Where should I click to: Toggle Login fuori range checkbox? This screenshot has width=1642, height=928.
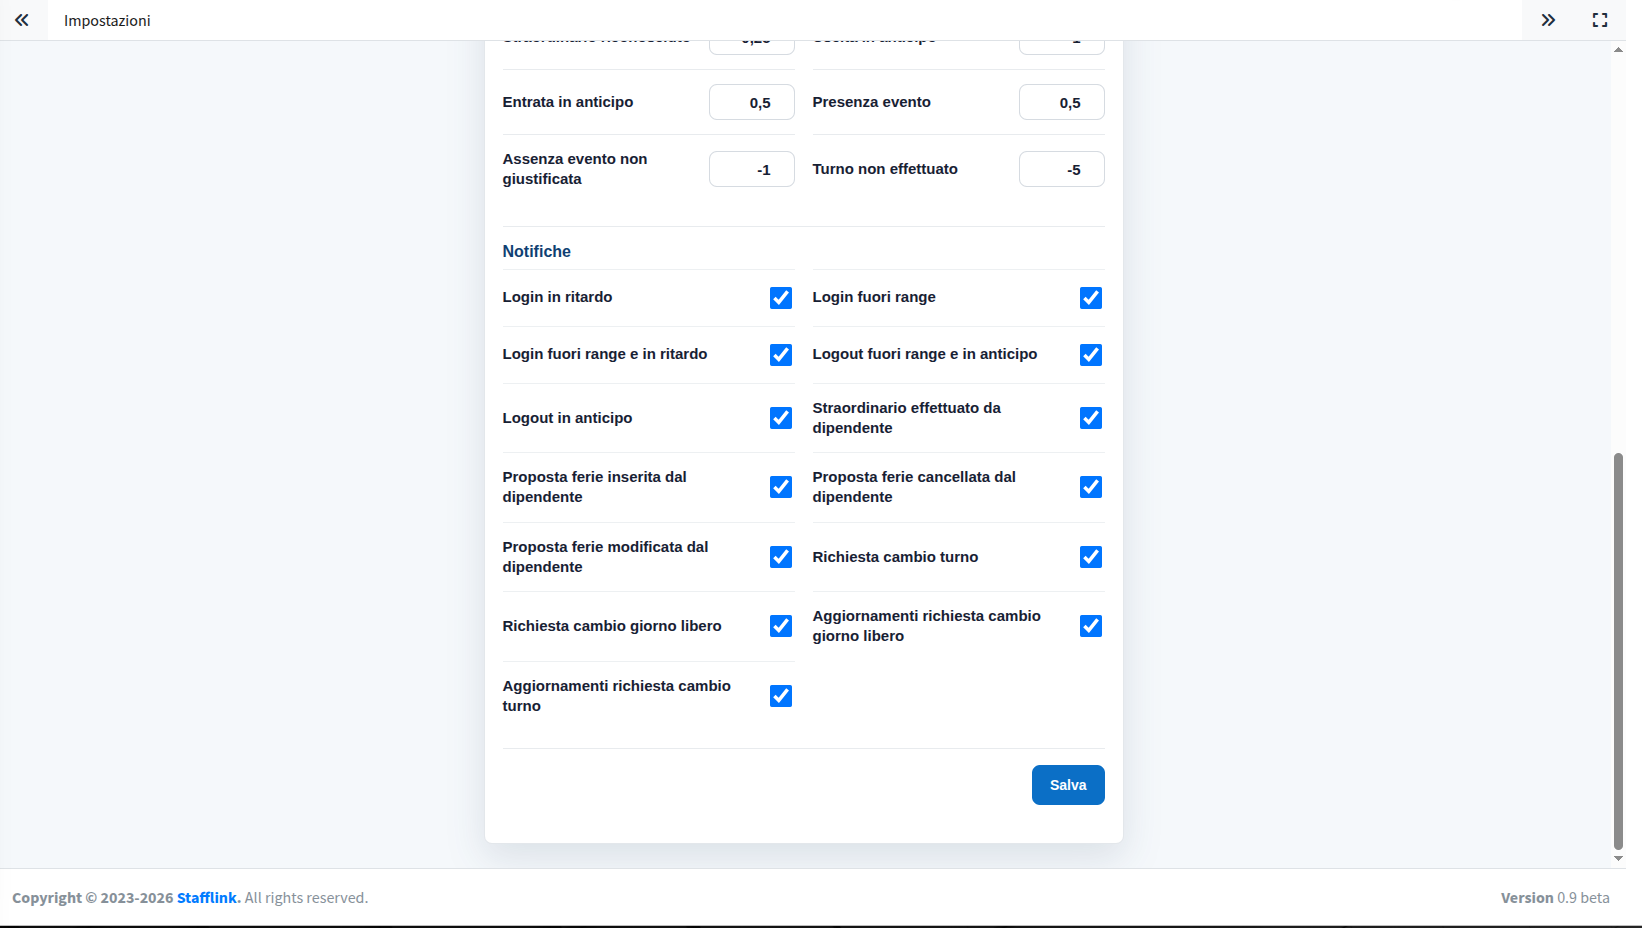click(x=1091, y=298)
